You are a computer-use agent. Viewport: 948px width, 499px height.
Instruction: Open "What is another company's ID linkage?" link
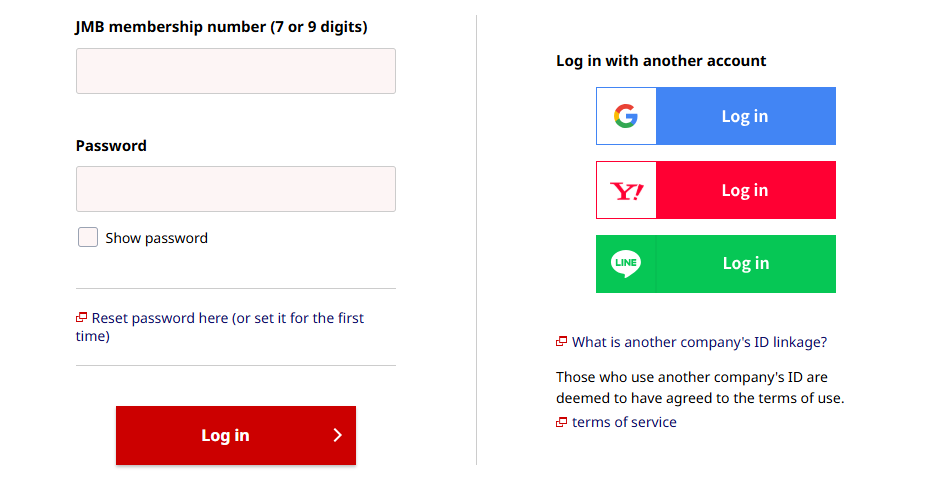click(699, 342)
